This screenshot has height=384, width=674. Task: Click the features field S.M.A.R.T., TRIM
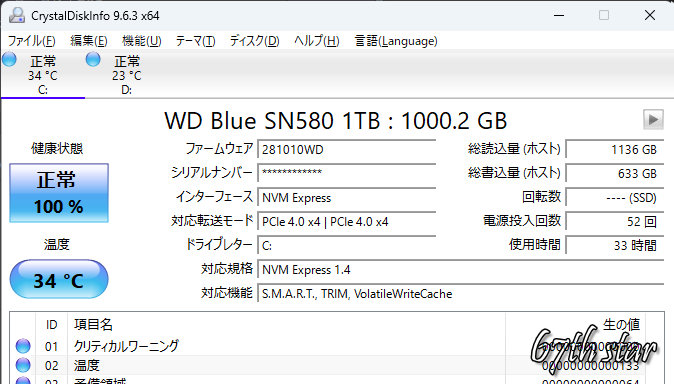(x=461, y=294)
